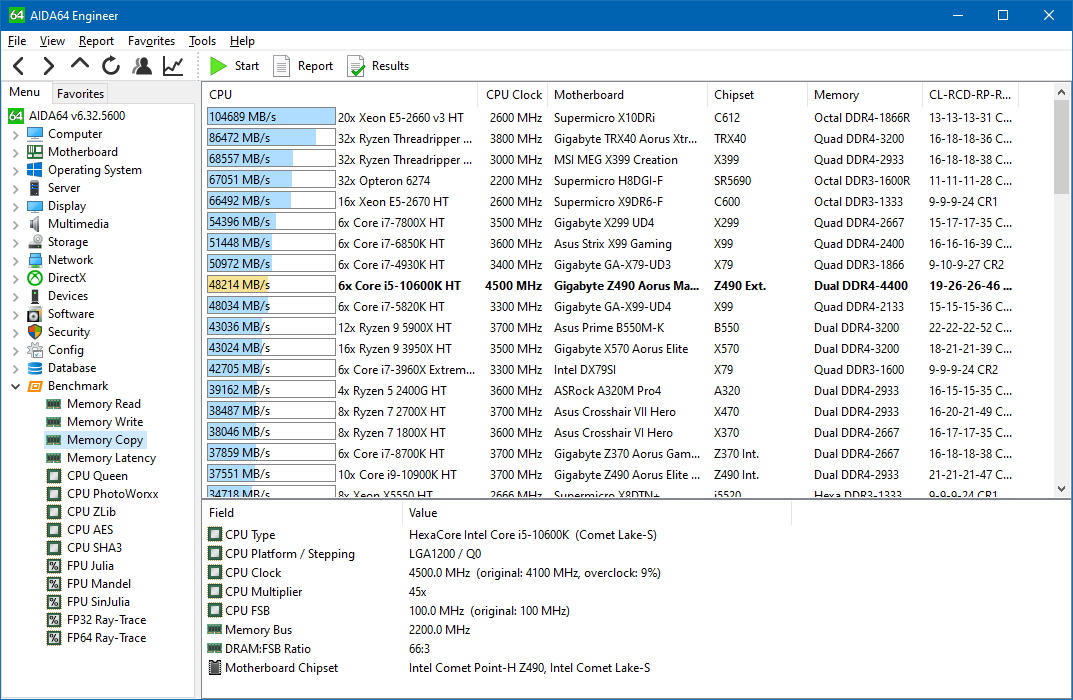Click the Refresh toolbar icon
Screen dimensions: 1073x700
pos(111,66)
